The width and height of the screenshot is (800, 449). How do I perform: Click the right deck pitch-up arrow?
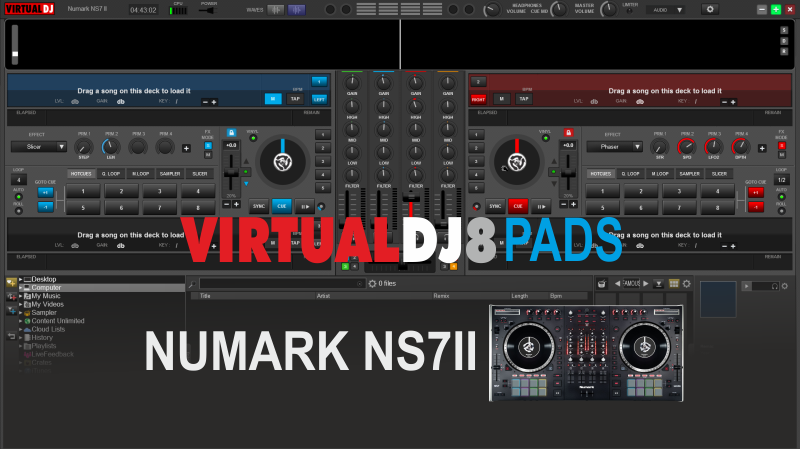click(554, 161)
